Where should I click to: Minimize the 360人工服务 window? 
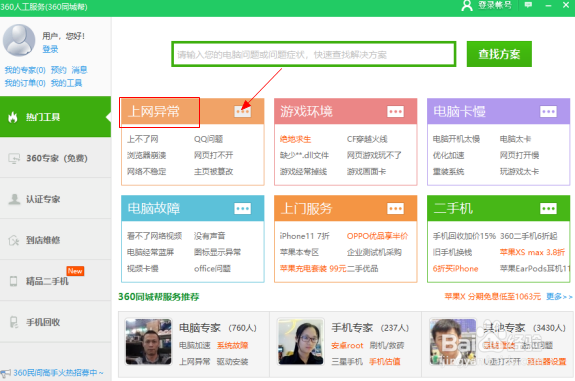coord(548,6)
